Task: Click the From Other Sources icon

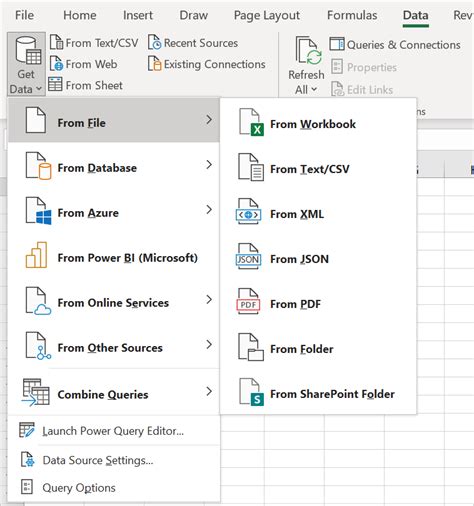Action: pos(38,346)
